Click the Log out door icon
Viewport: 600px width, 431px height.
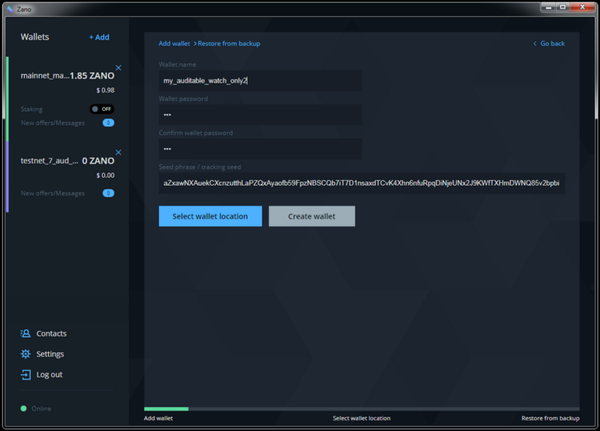pos(26,375)
